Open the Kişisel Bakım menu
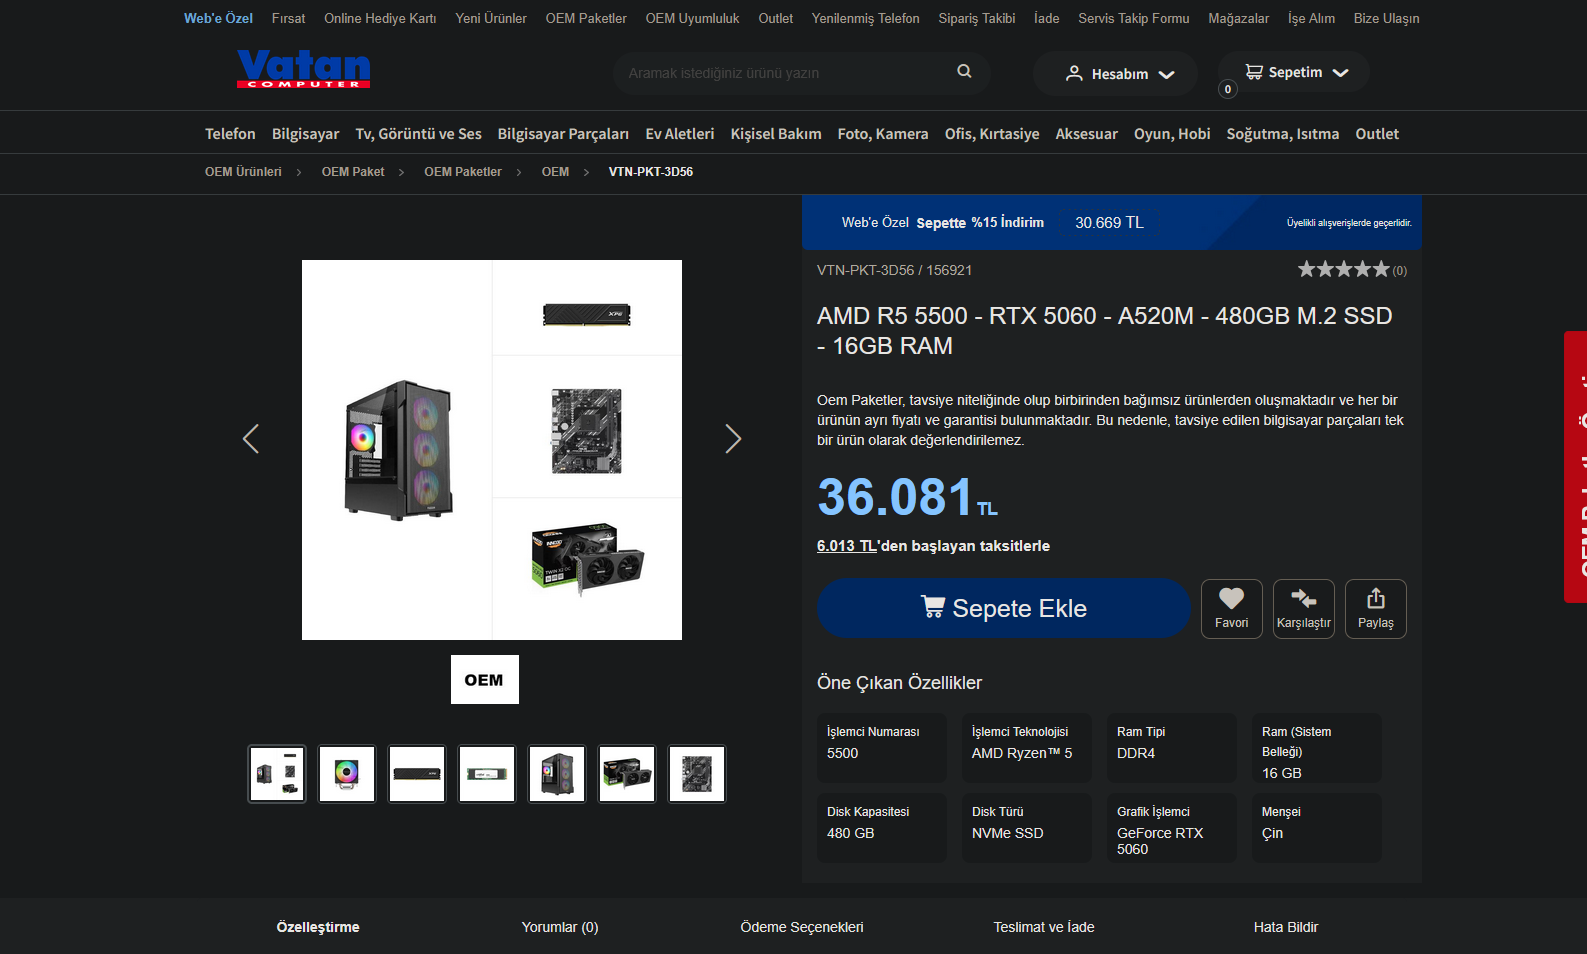1587x954 pixels. (x=776, y=134)
